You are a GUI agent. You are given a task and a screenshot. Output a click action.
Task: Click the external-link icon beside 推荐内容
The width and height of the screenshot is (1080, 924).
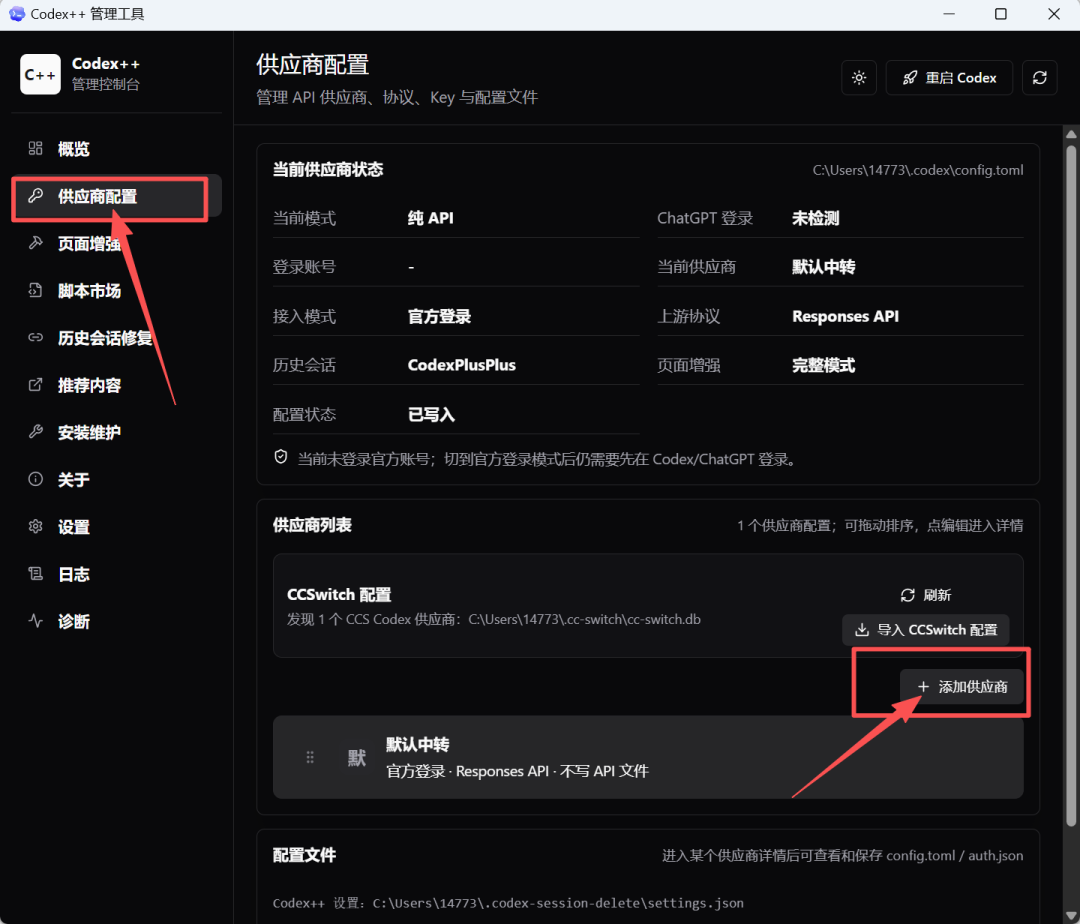pos(35,384)
